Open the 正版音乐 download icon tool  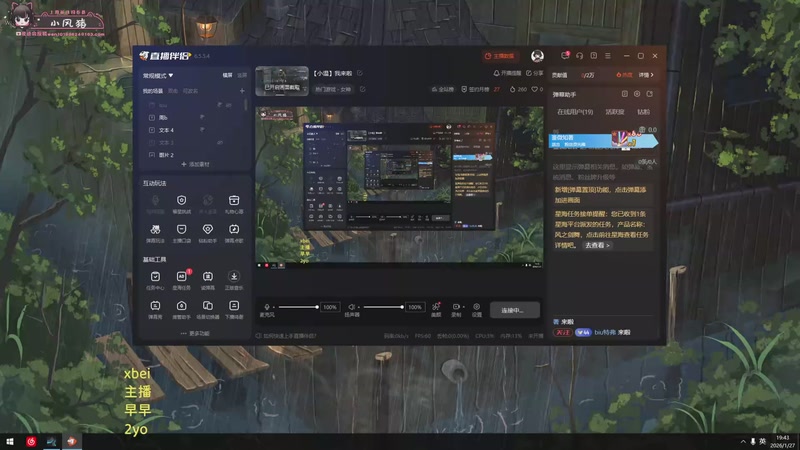pyautogui.click(x=234, y=277)
